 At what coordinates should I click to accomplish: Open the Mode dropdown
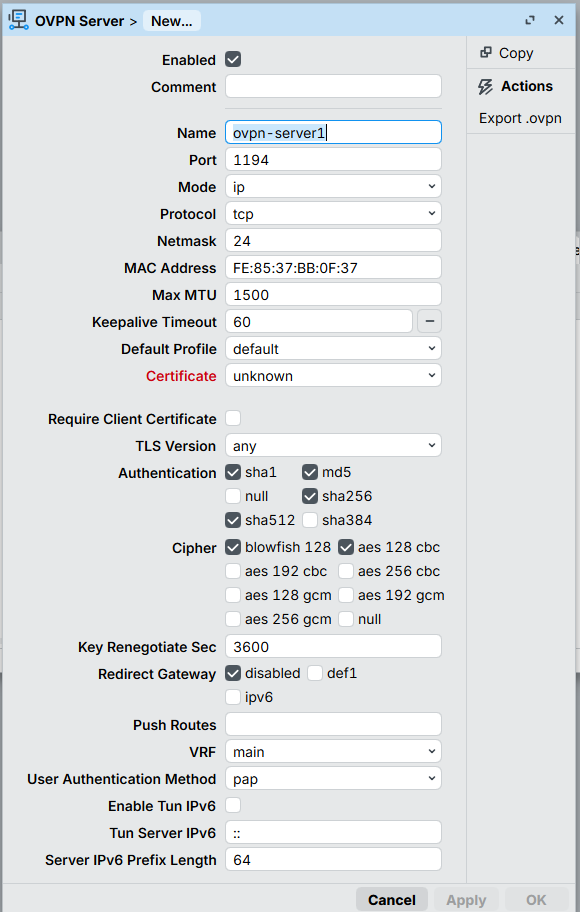(333, 187)
